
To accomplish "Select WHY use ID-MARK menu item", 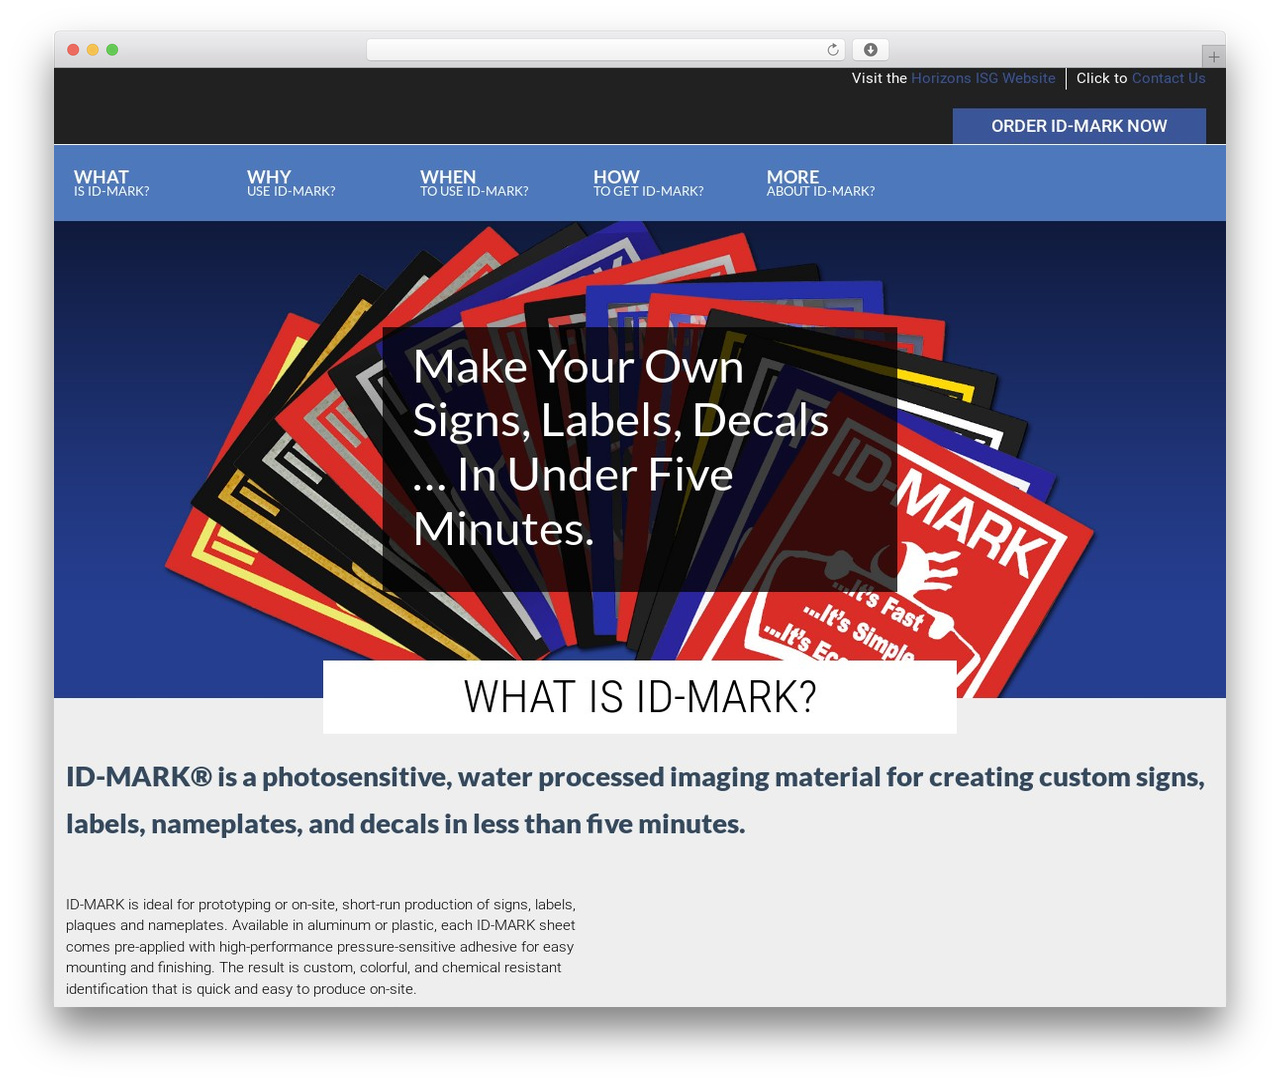I will click(x=291, y=183).
